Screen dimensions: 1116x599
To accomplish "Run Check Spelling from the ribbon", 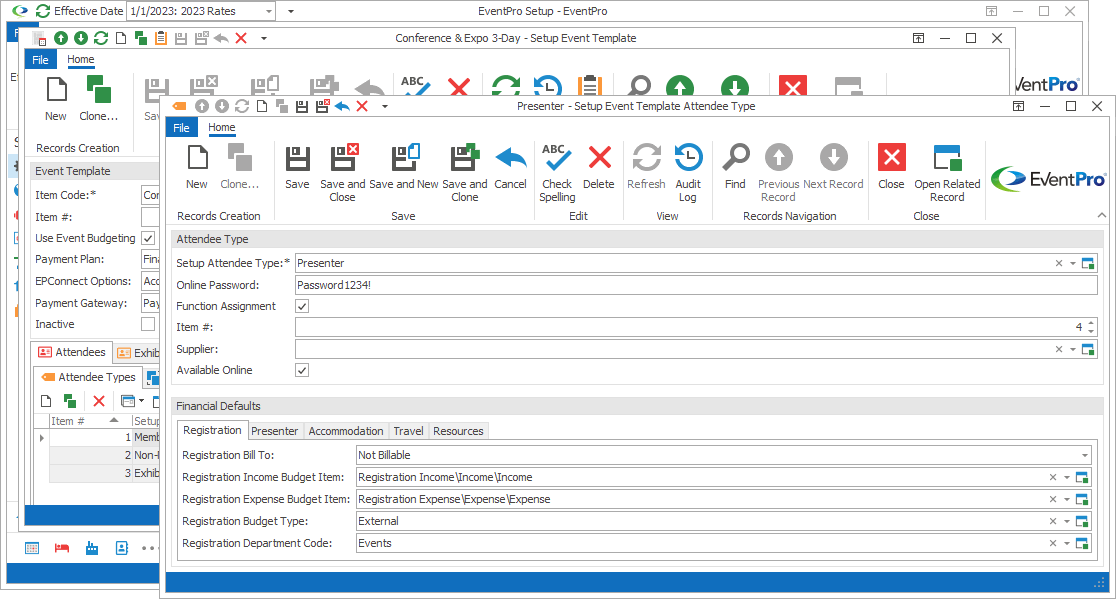I will point(557,173).
